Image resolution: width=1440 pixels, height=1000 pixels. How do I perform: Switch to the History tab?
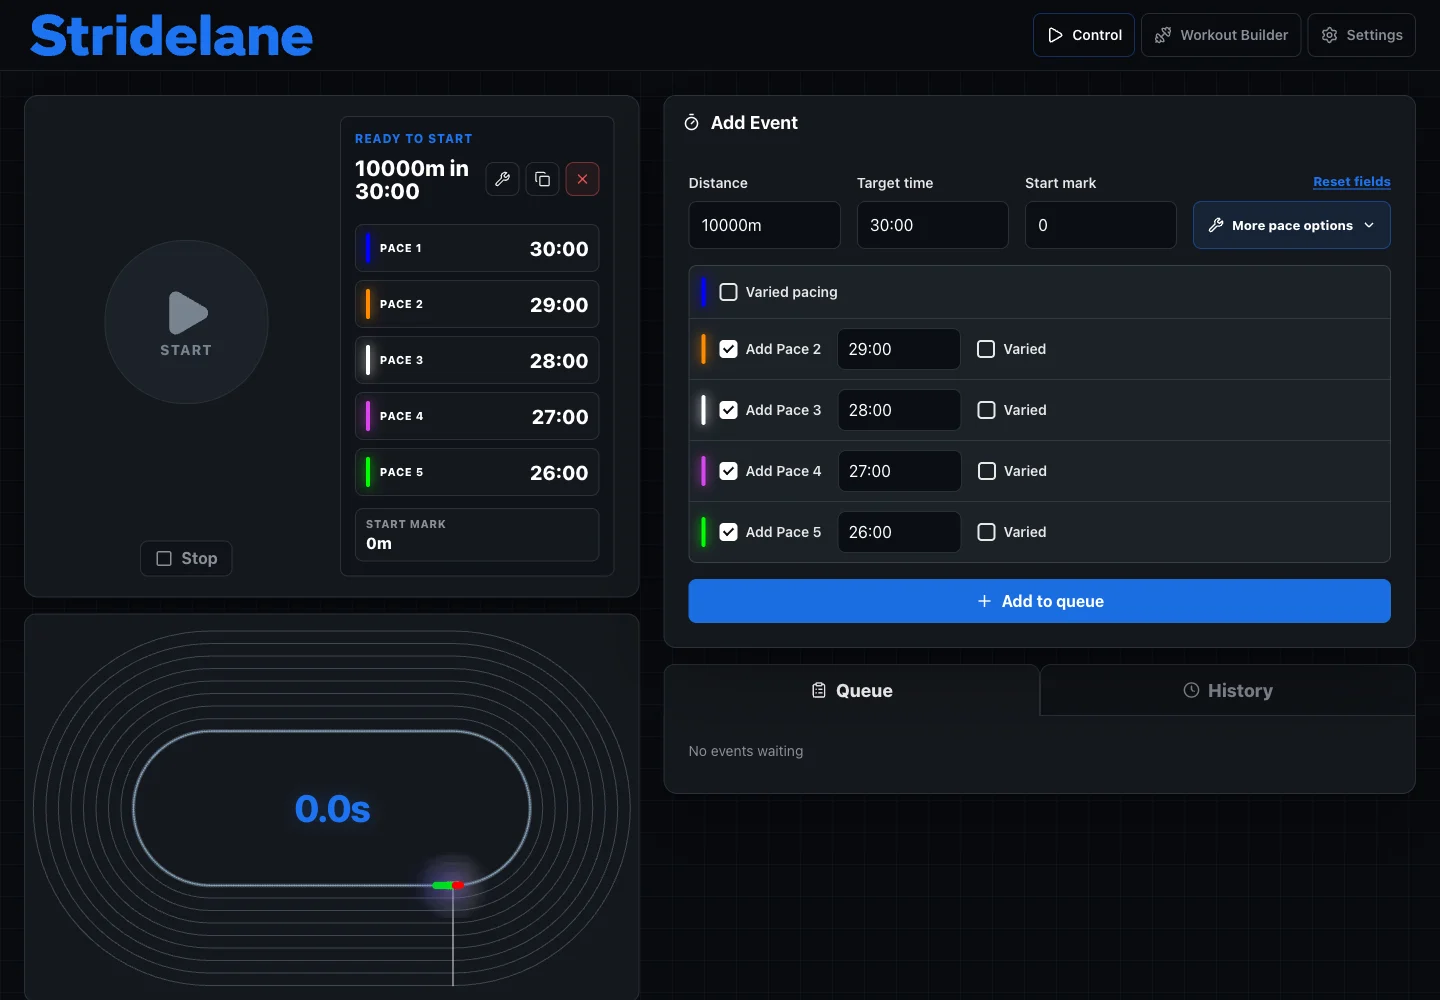[x=1228, y=691]
